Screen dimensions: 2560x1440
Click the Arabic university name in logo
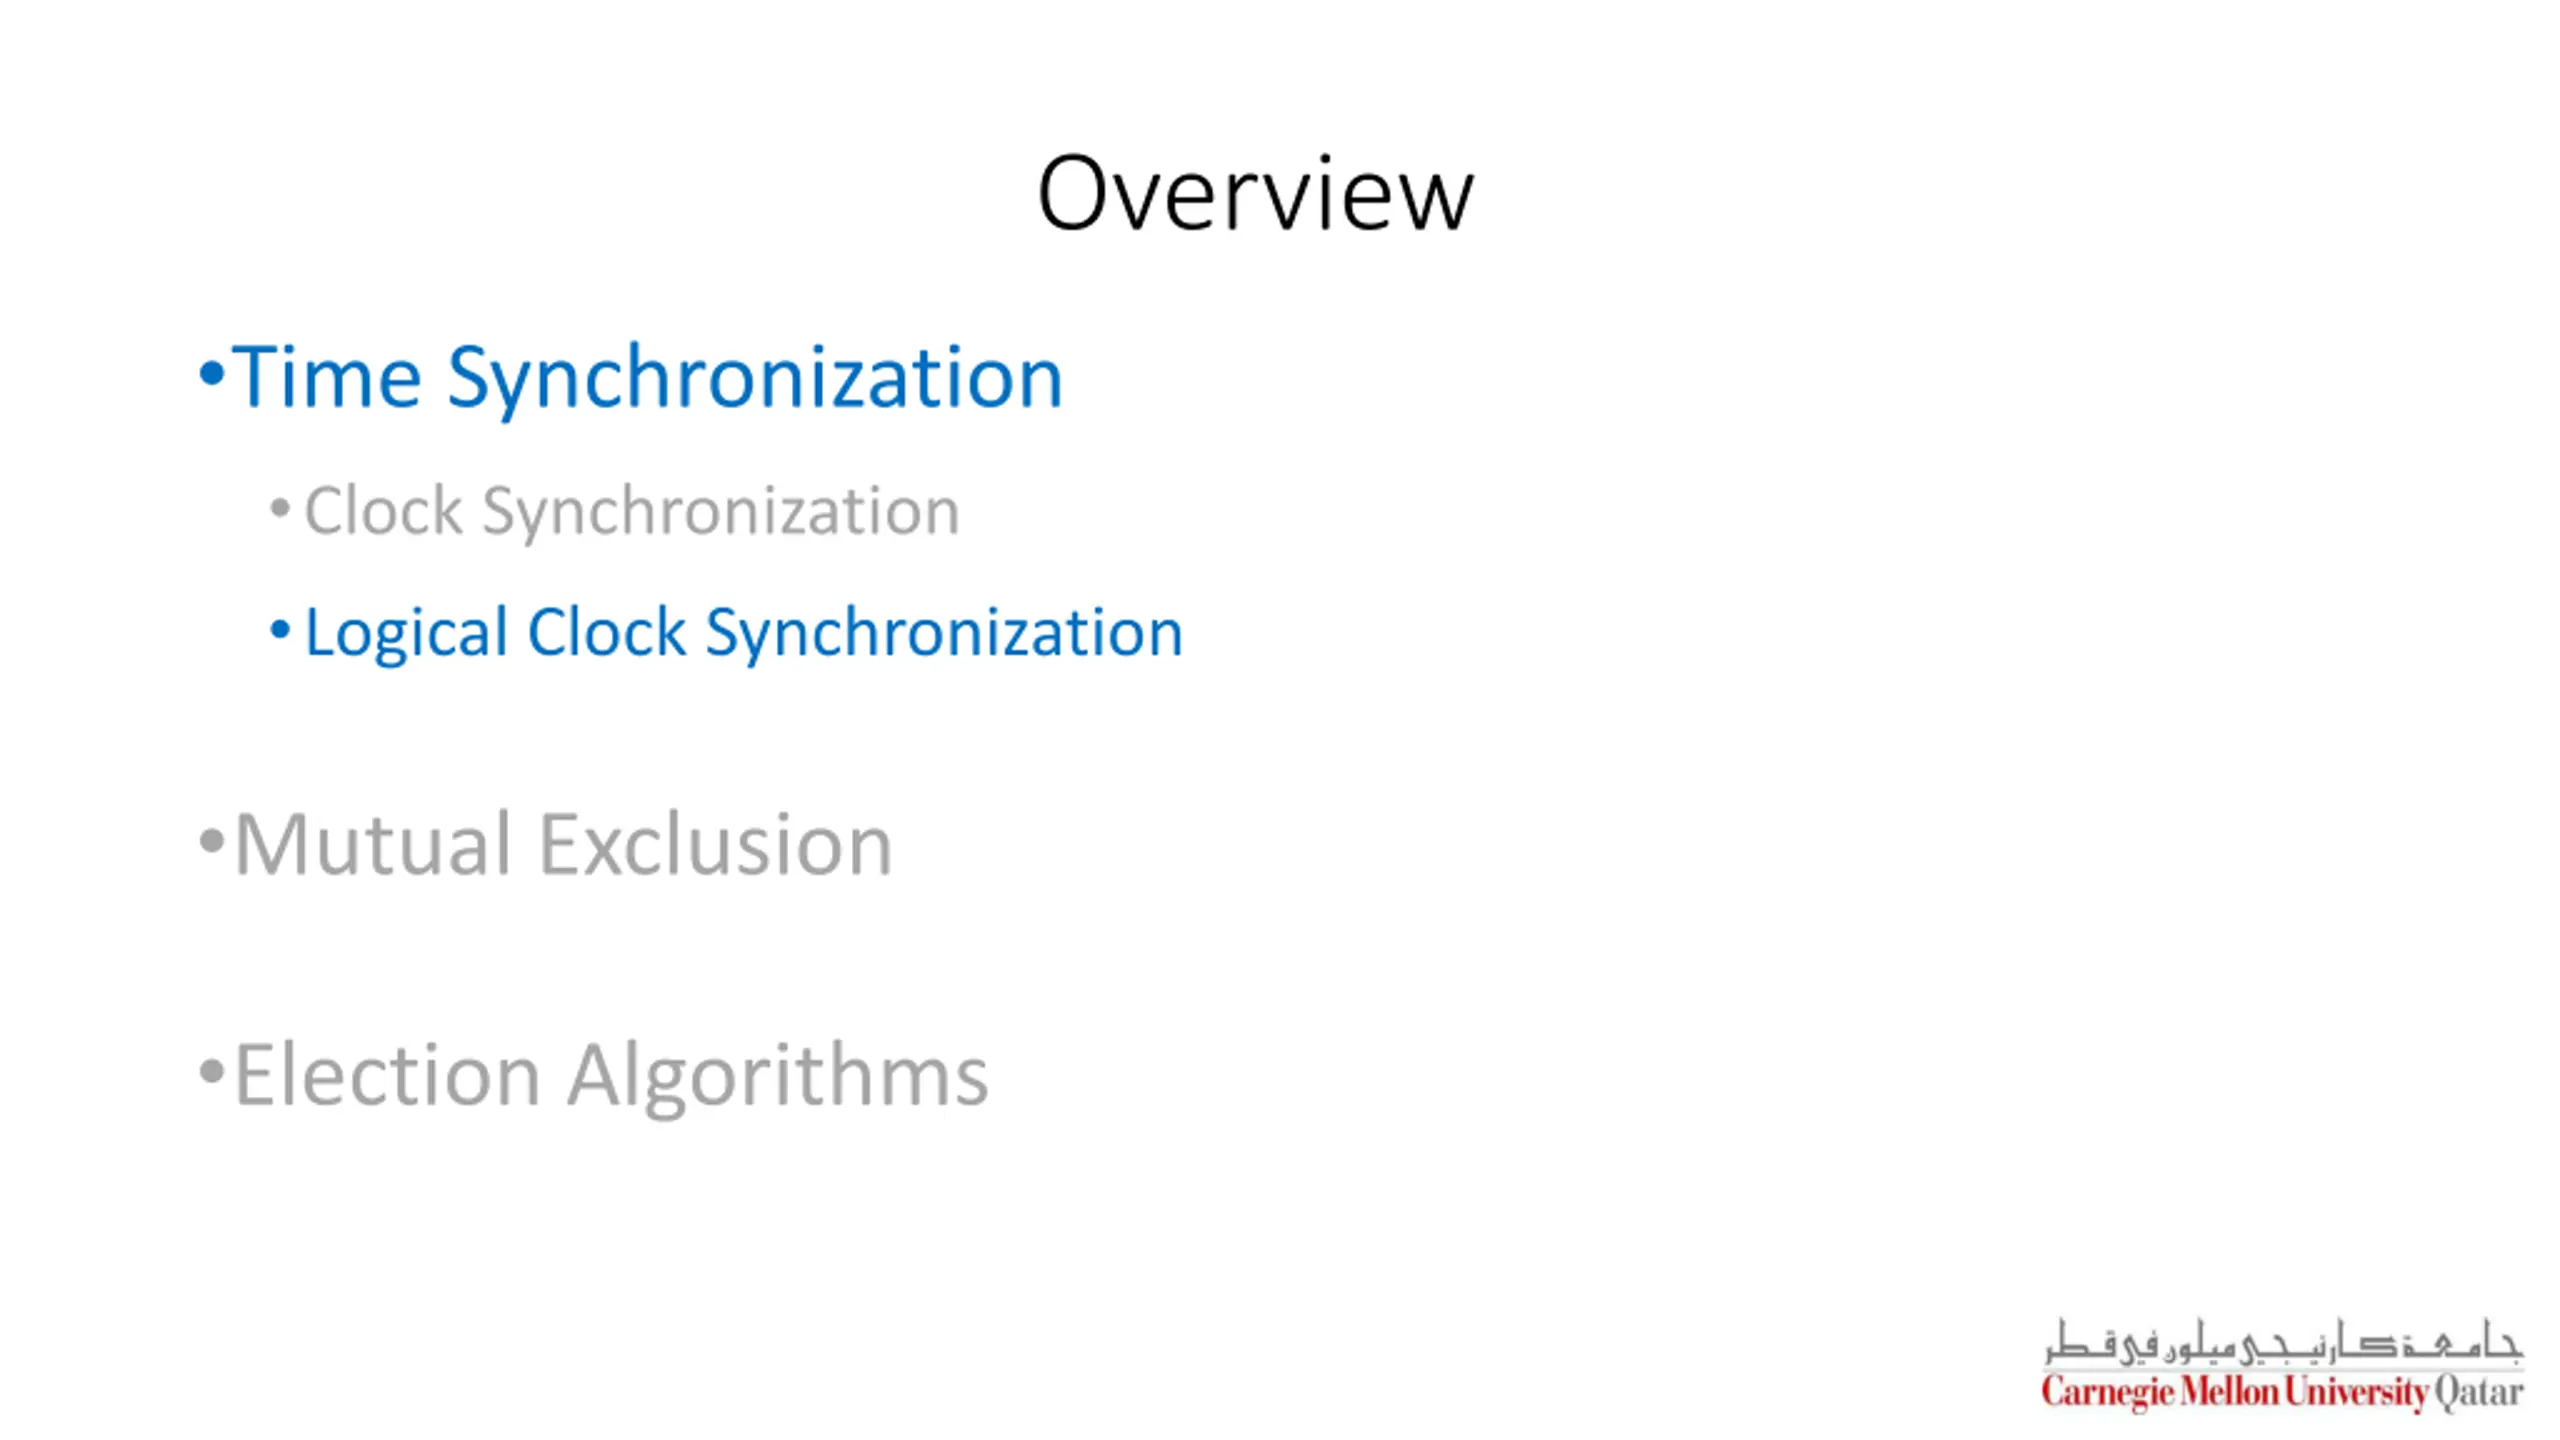tap(2283, 1342)
